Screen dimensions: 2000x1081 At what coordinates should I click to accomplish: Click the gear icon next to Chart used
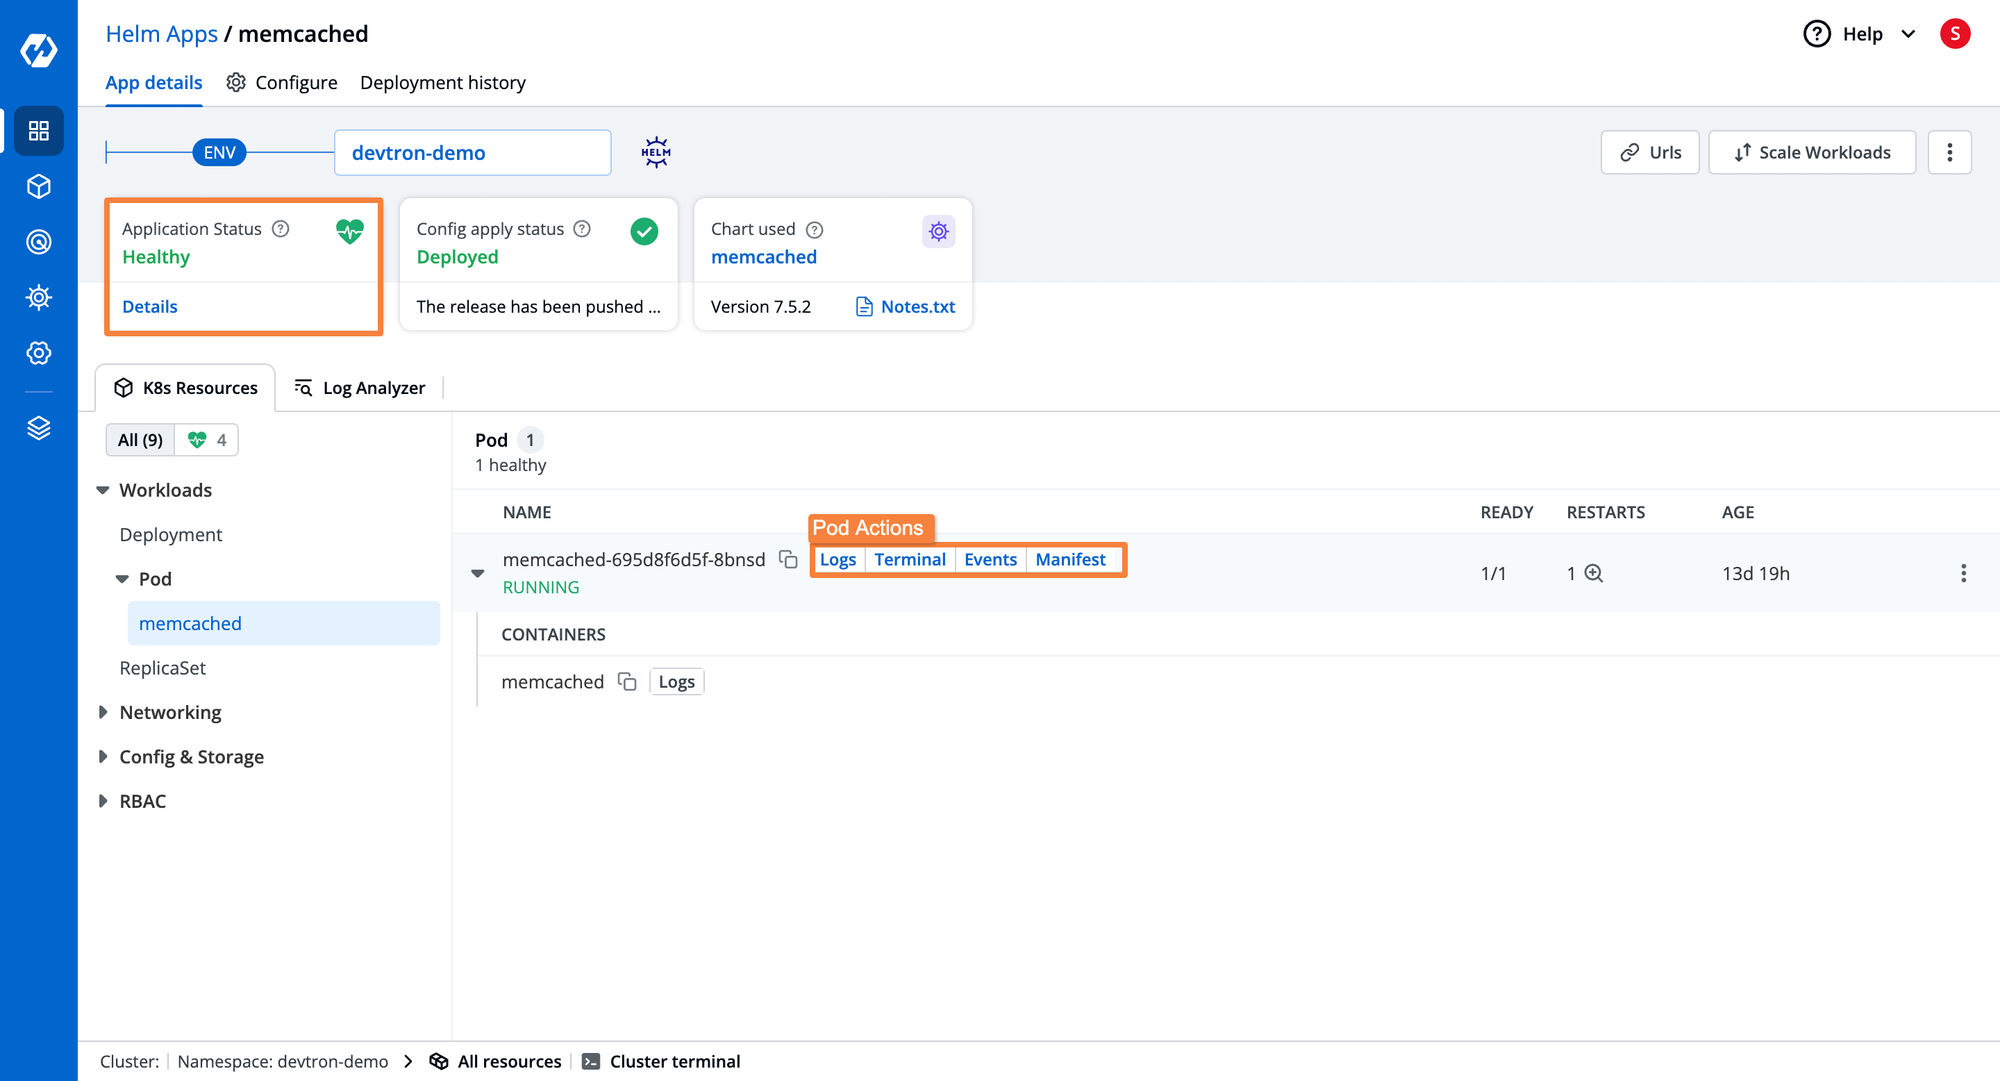pyautogui.click(x=935, y=230)
